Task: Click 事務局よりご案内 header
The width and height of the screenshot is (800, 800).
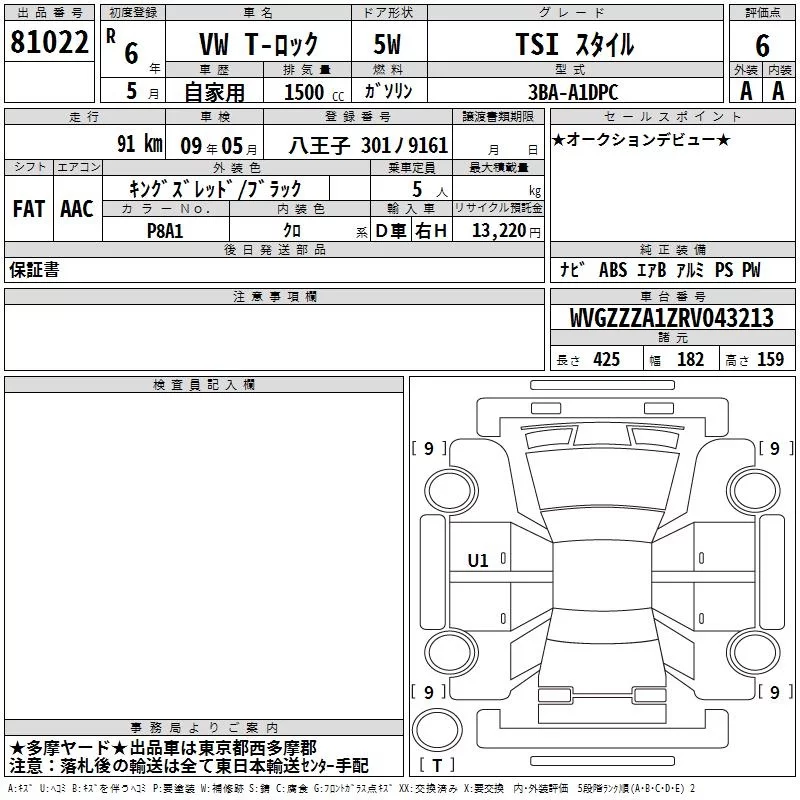Action: click(204, 728)
